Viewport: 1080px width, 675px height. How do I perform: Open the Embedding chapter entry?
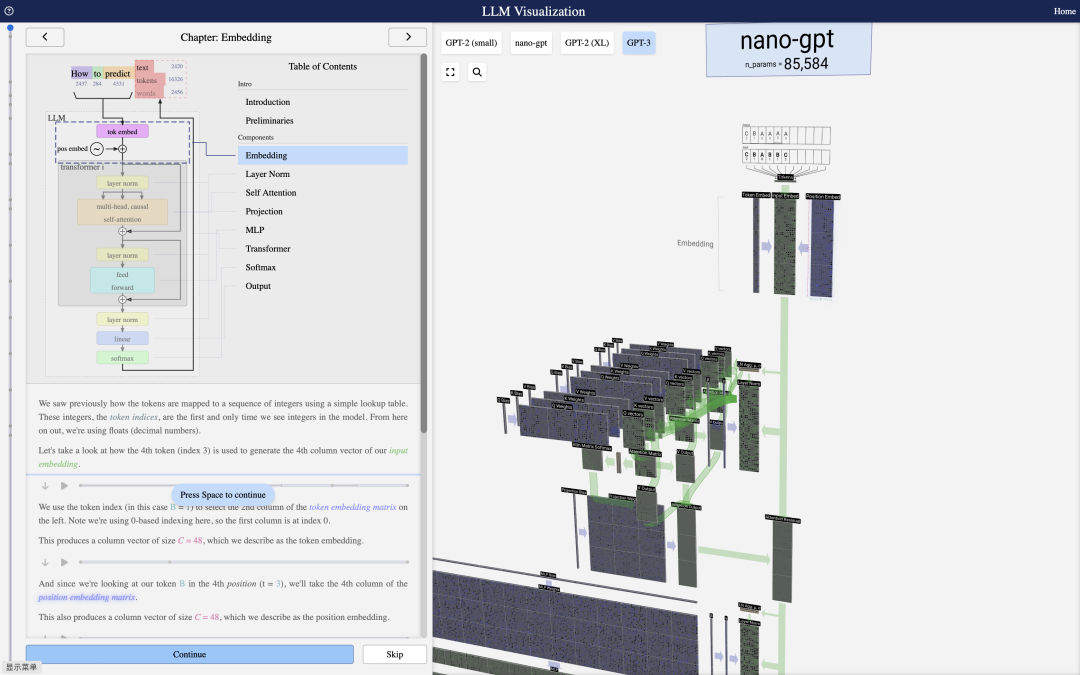[323, 156]
